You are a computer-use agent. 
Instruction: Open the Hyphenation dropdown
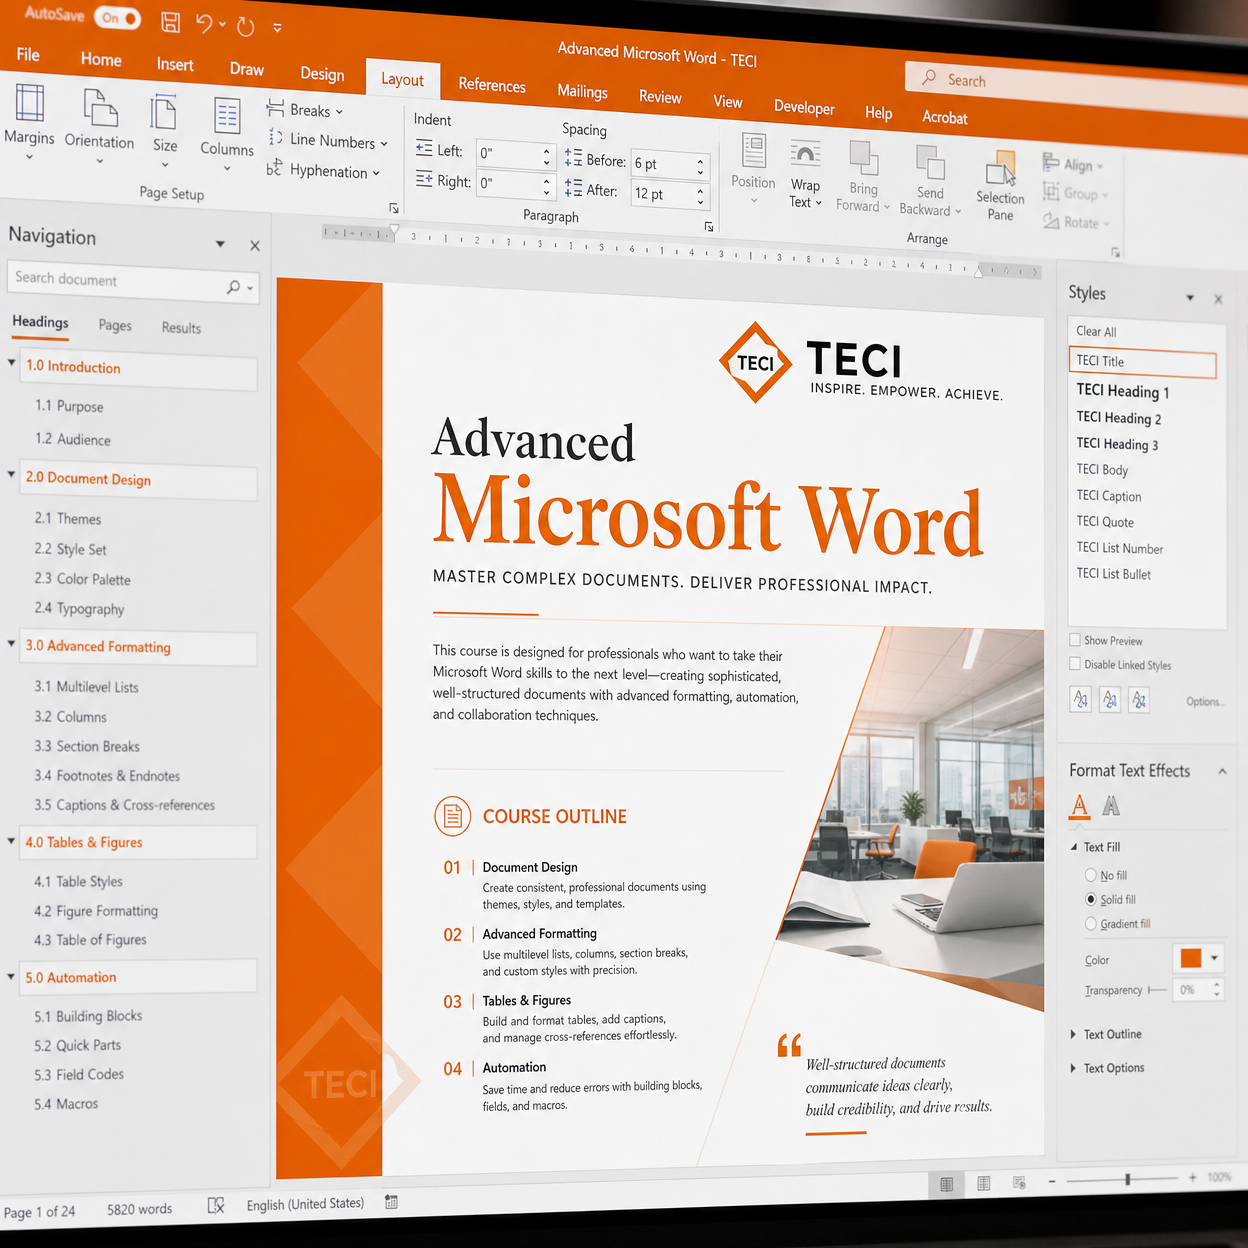(x=323, y=171)
